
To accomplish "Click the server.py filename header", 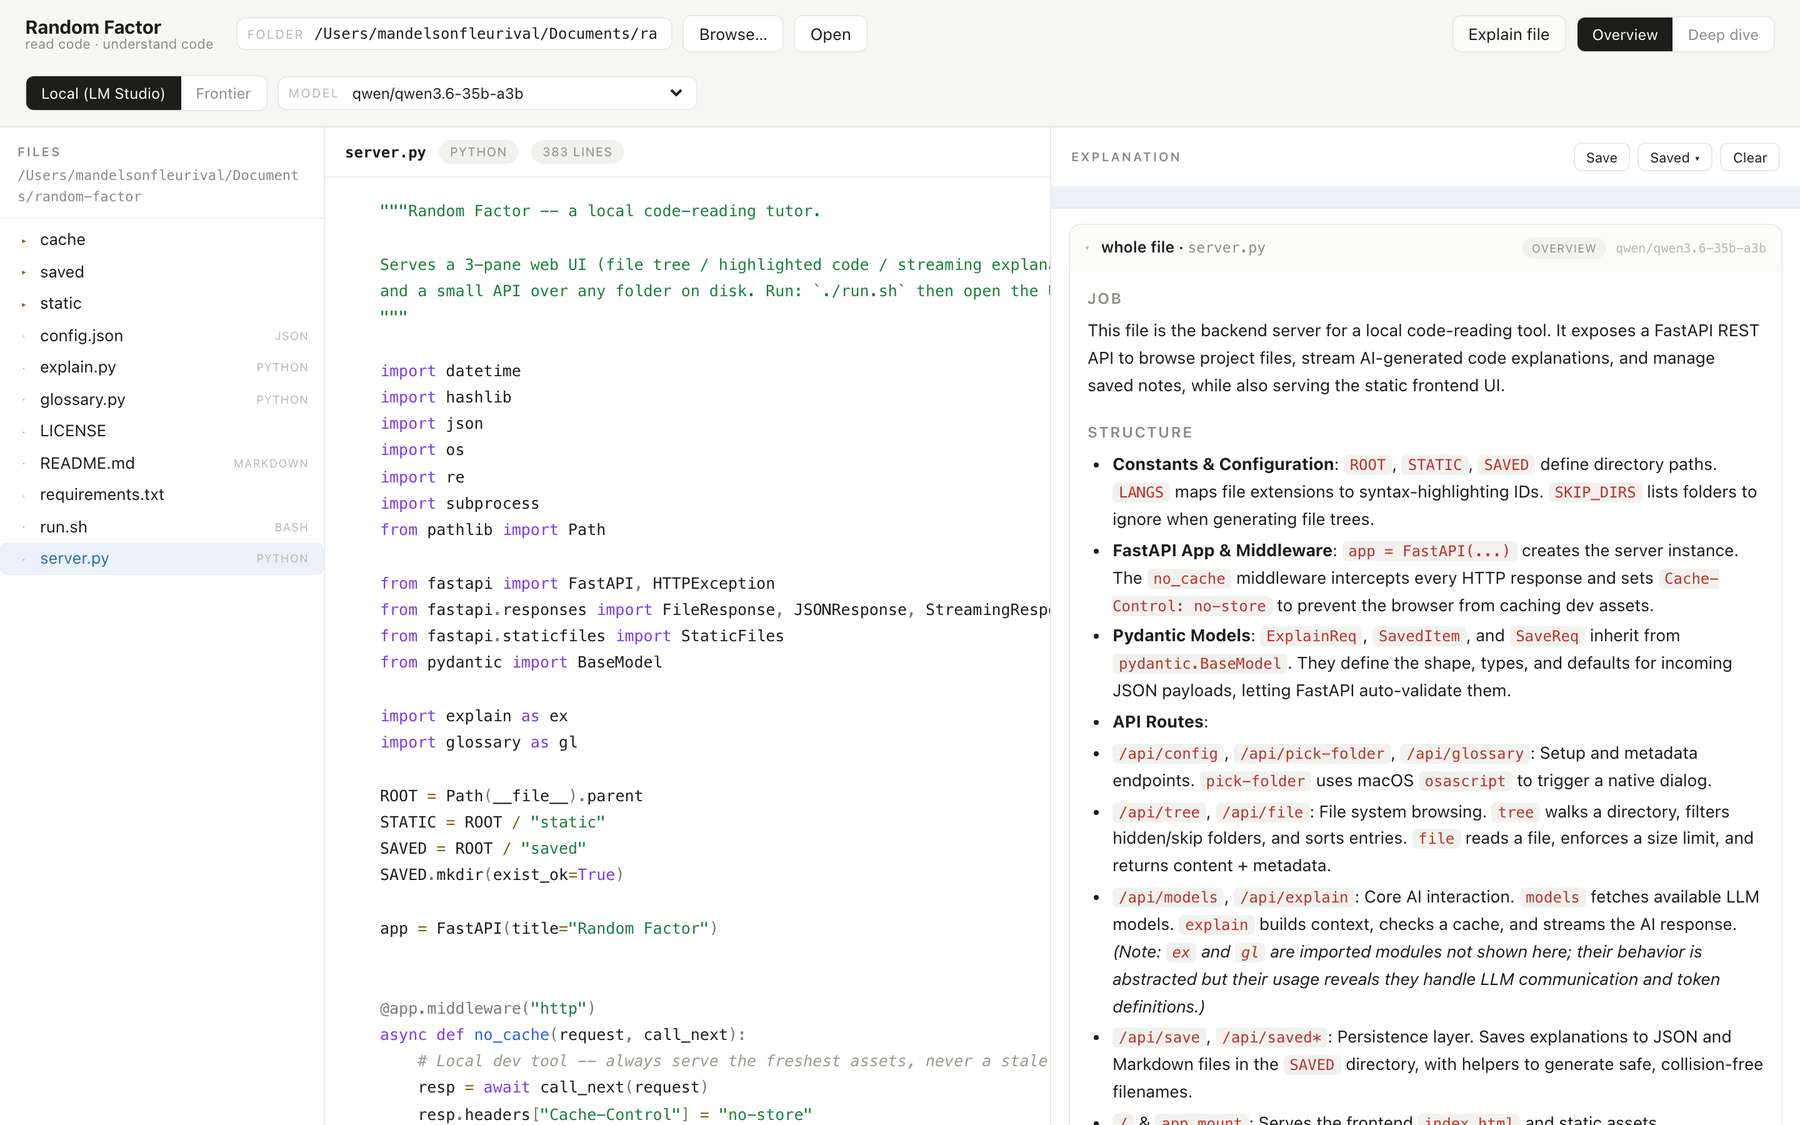I will pos(385,152).
